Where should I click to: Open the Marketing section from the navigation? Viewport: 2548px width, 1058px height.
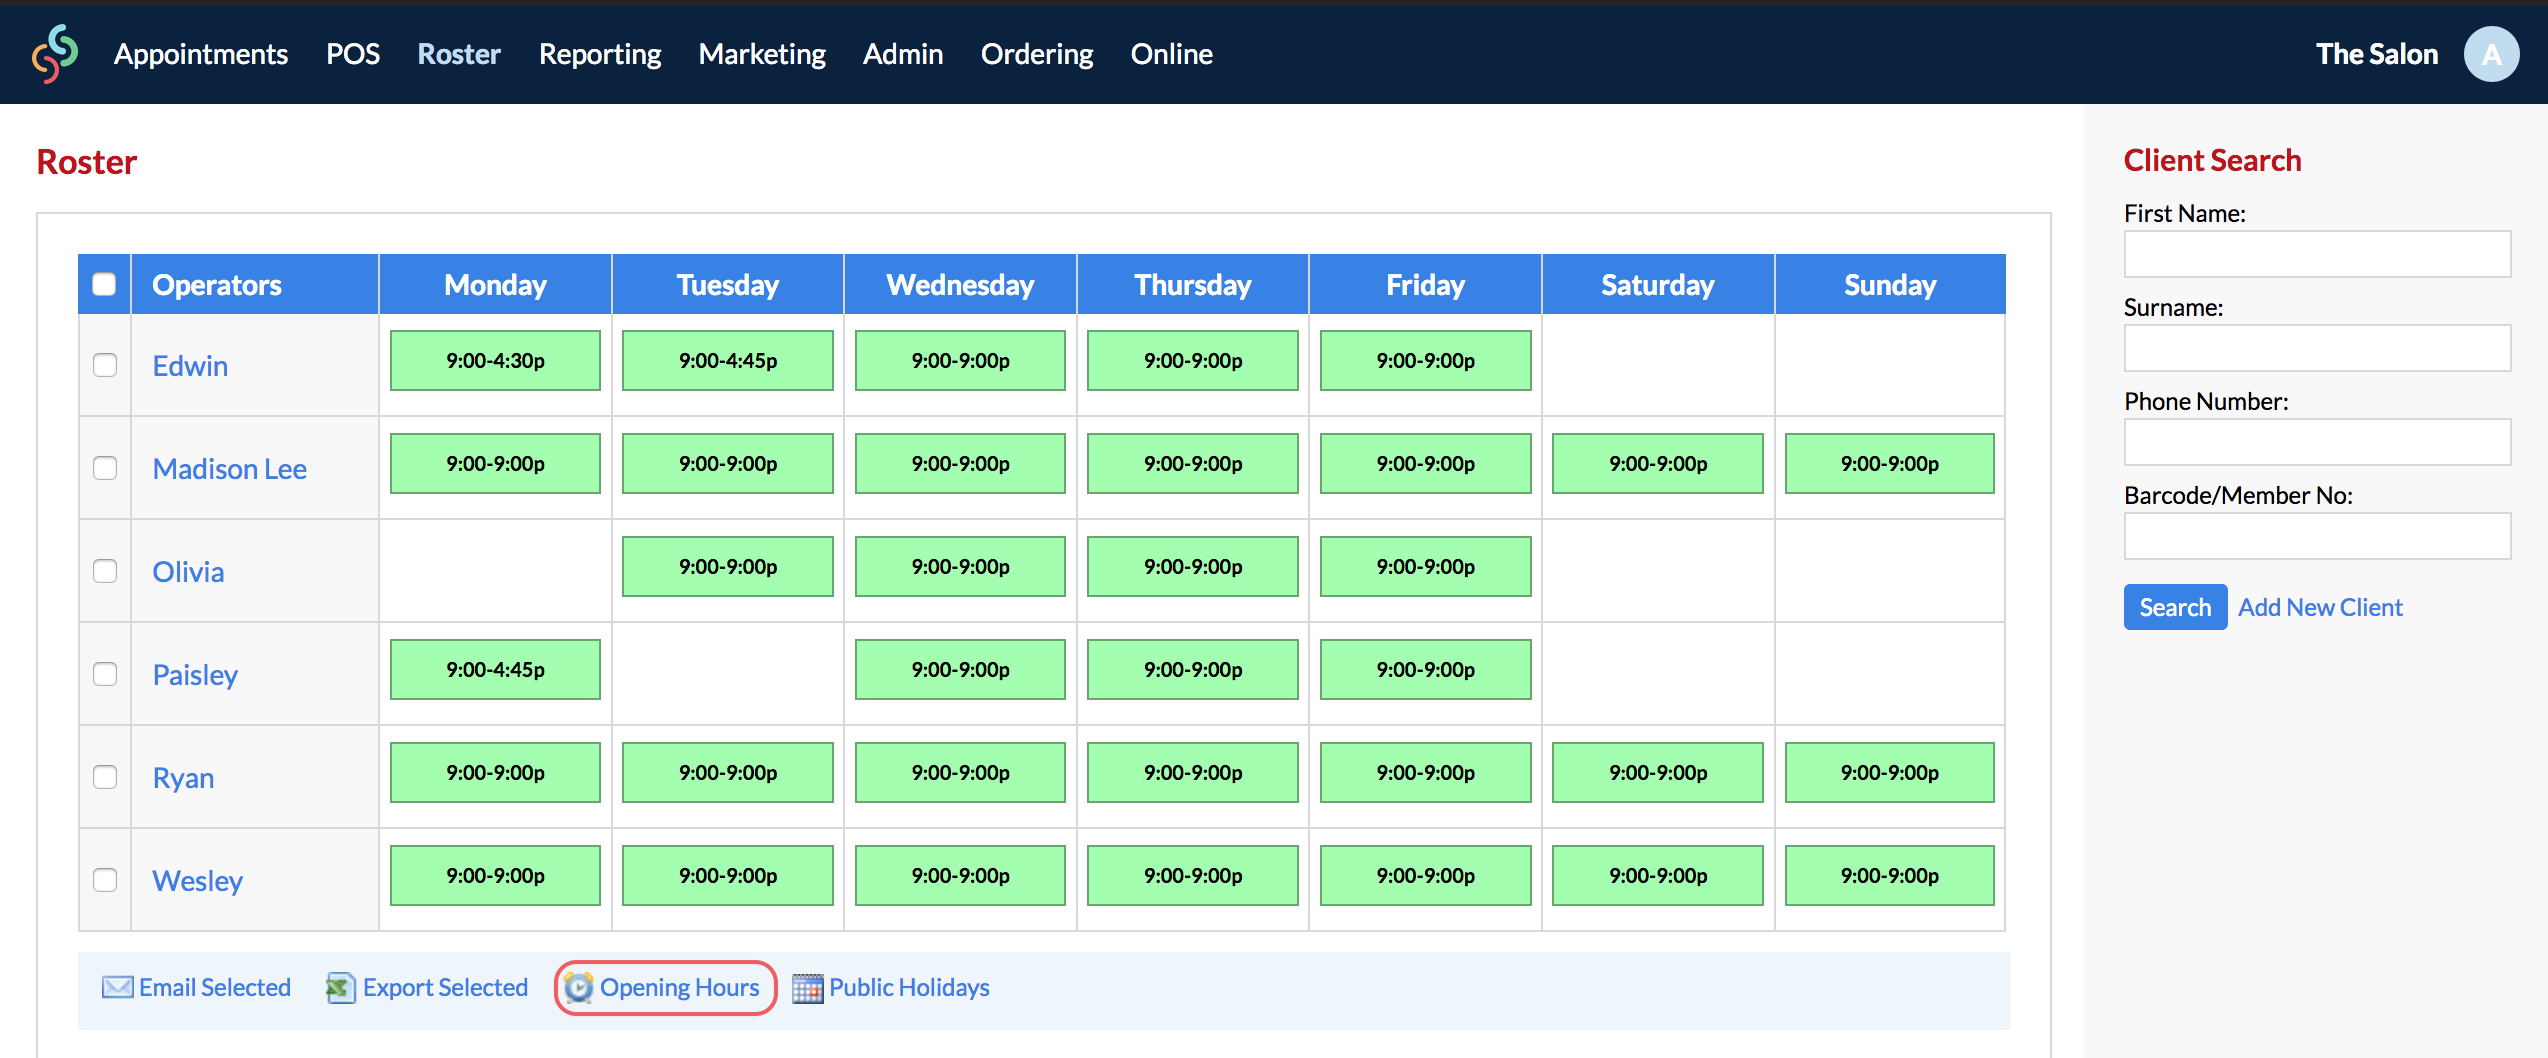[762, 54]
